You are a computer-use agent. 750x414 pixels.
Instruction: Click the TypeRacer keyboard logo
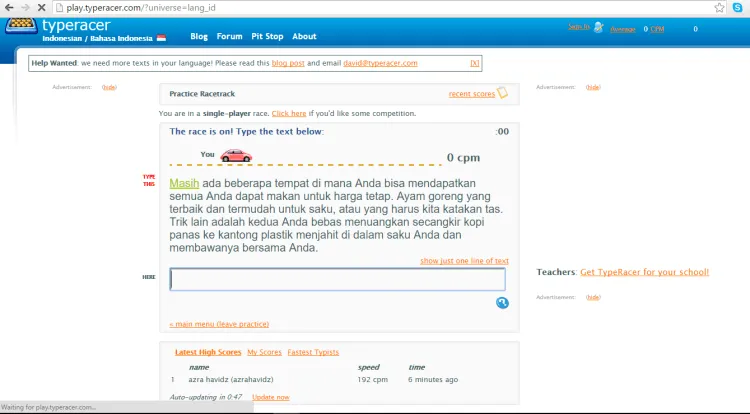(21, 26)
